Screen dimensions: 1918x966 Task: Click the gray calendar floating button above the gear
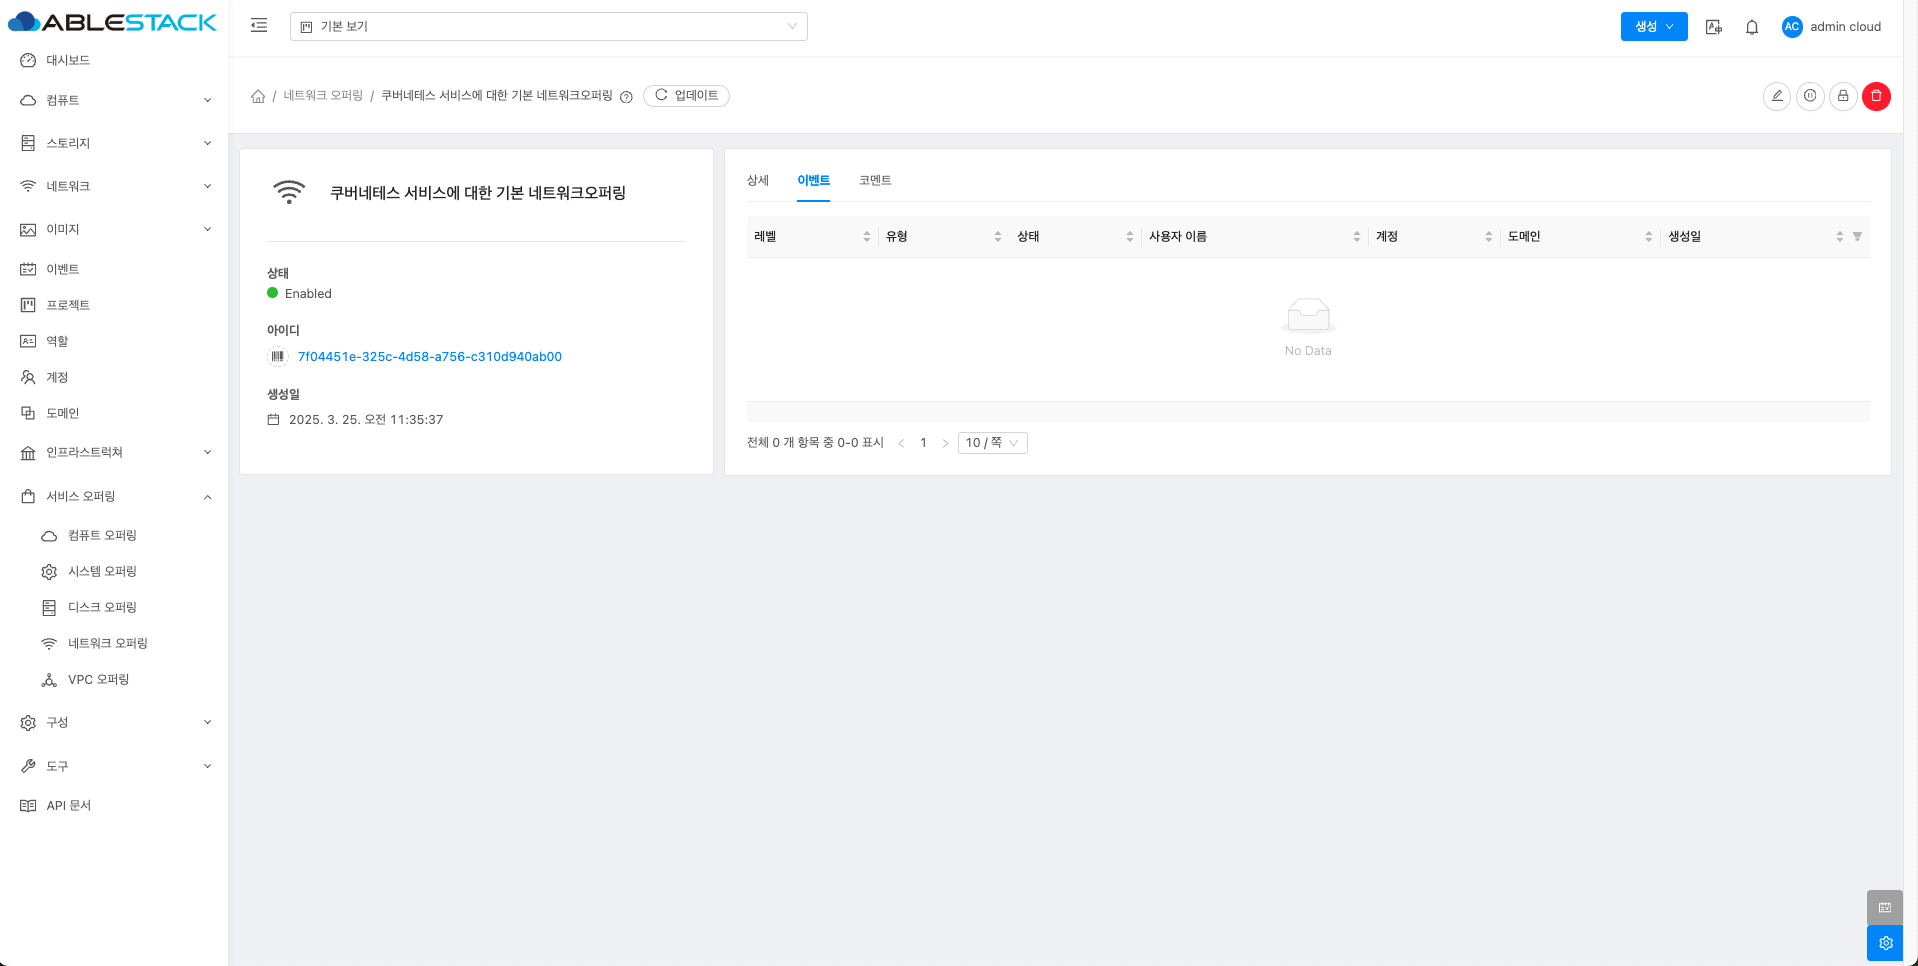tap(1885, 907)
